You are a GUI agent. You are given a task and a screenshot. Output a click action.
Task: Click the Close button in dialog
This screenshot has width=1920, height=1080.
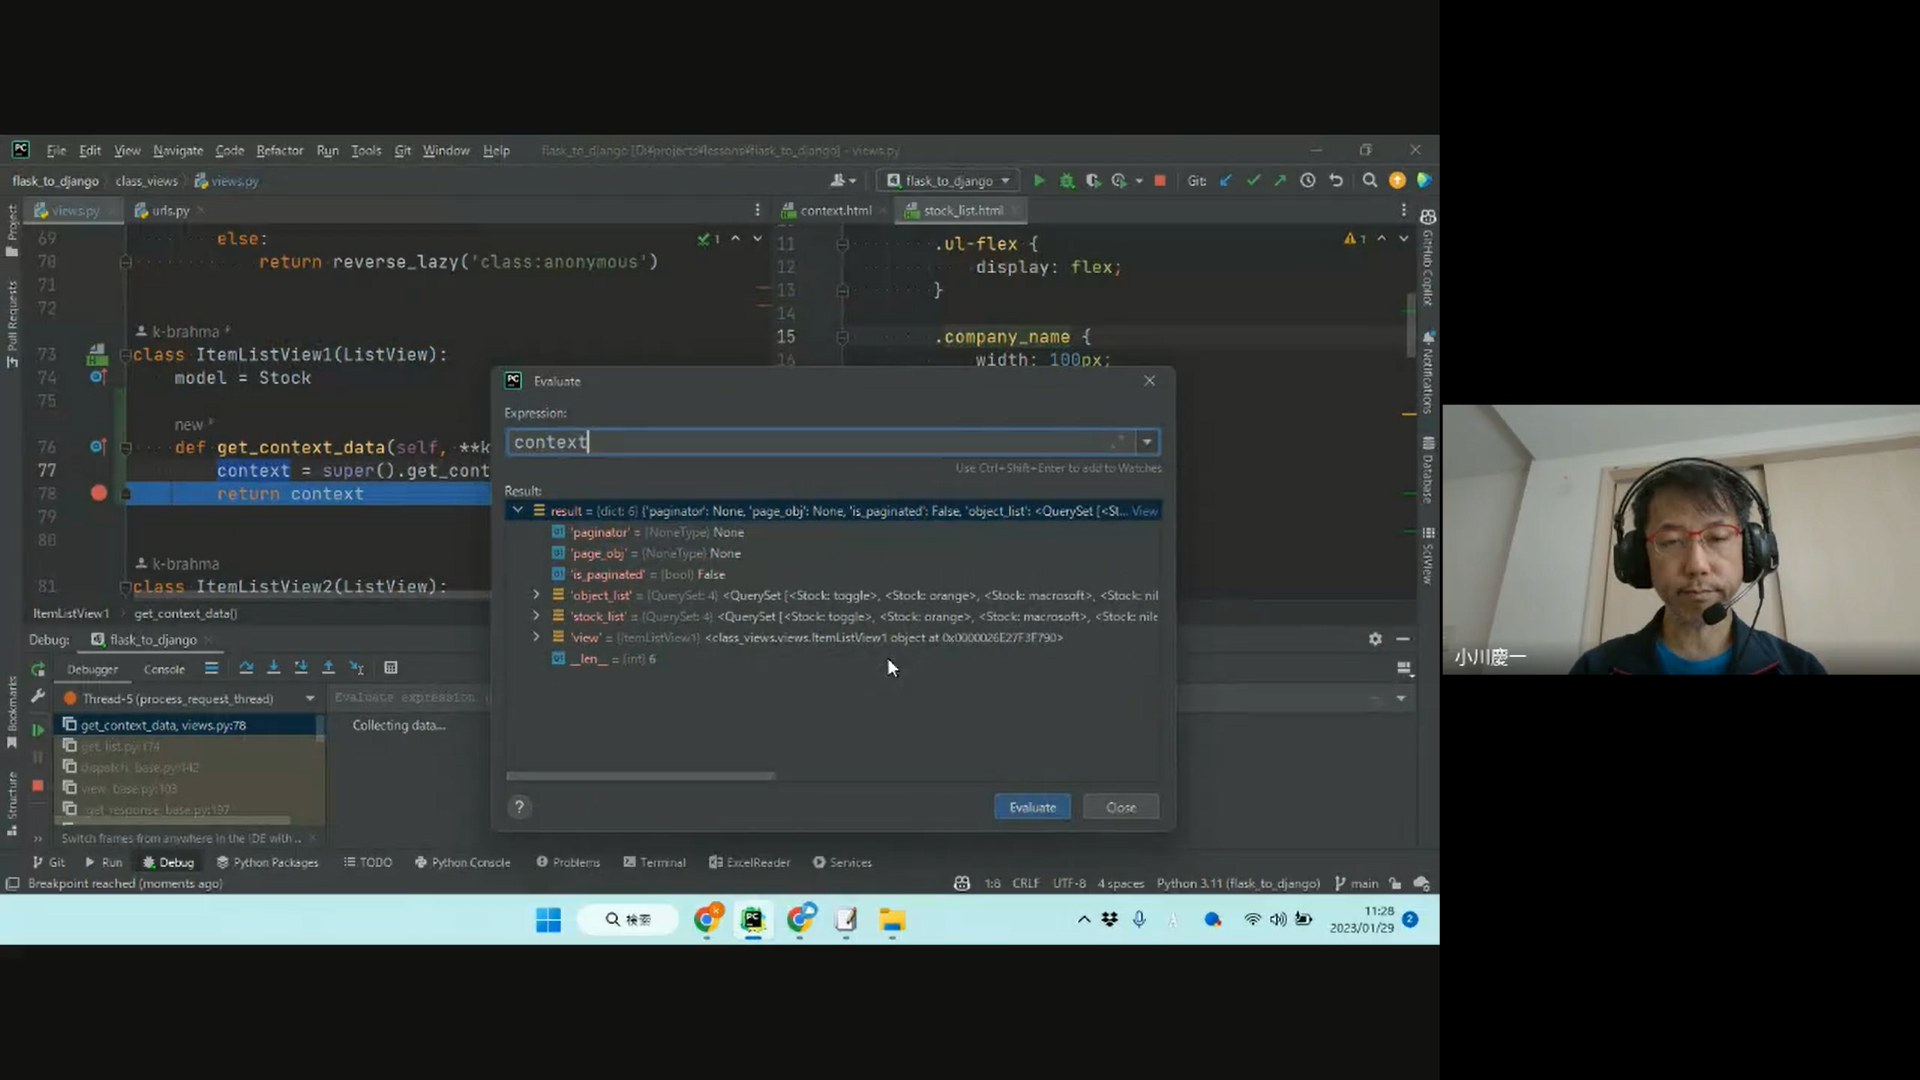1120,807
